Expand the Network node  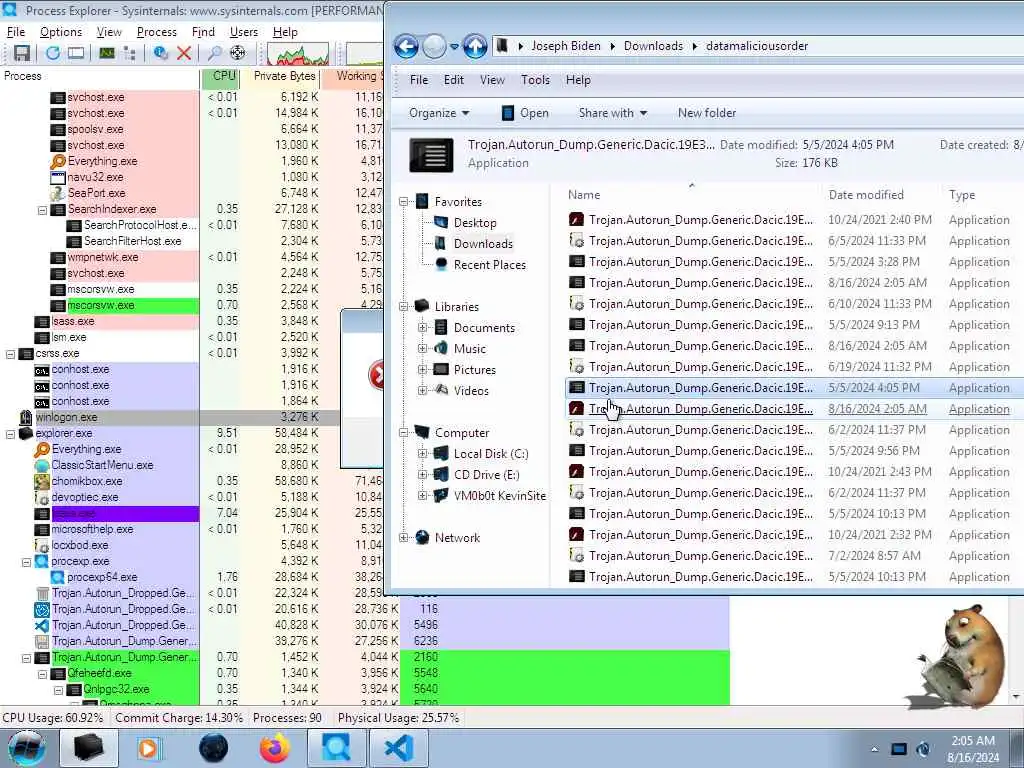(404, 537)
